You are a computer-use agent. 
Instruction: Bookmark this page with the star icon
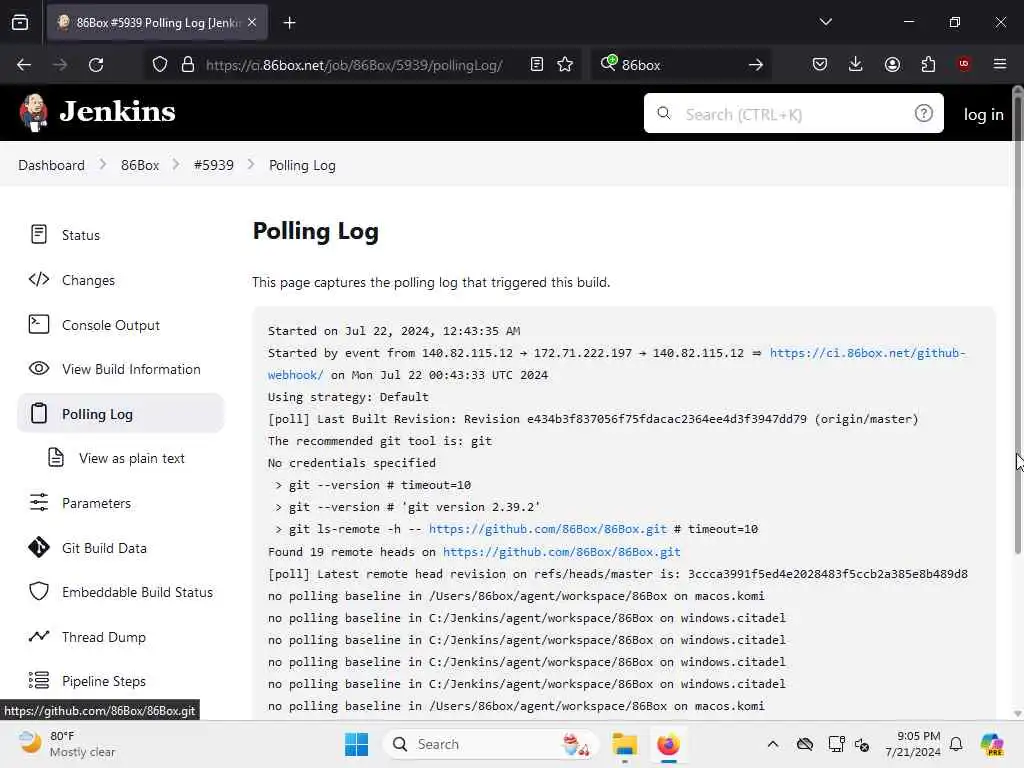[x=565, y=65]
